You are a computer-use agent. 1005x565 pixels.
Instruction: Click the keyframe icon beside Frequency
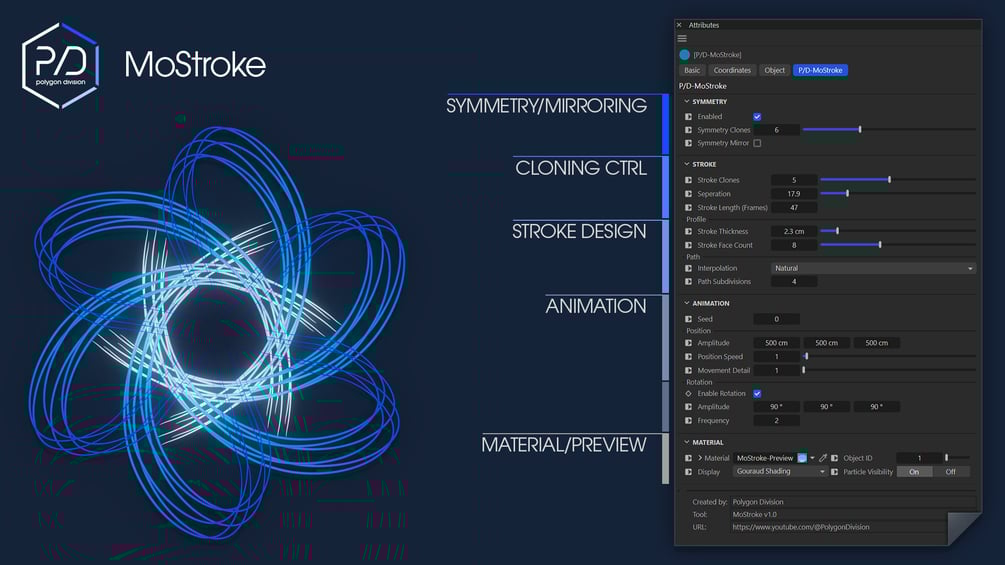tap(688, 421)
